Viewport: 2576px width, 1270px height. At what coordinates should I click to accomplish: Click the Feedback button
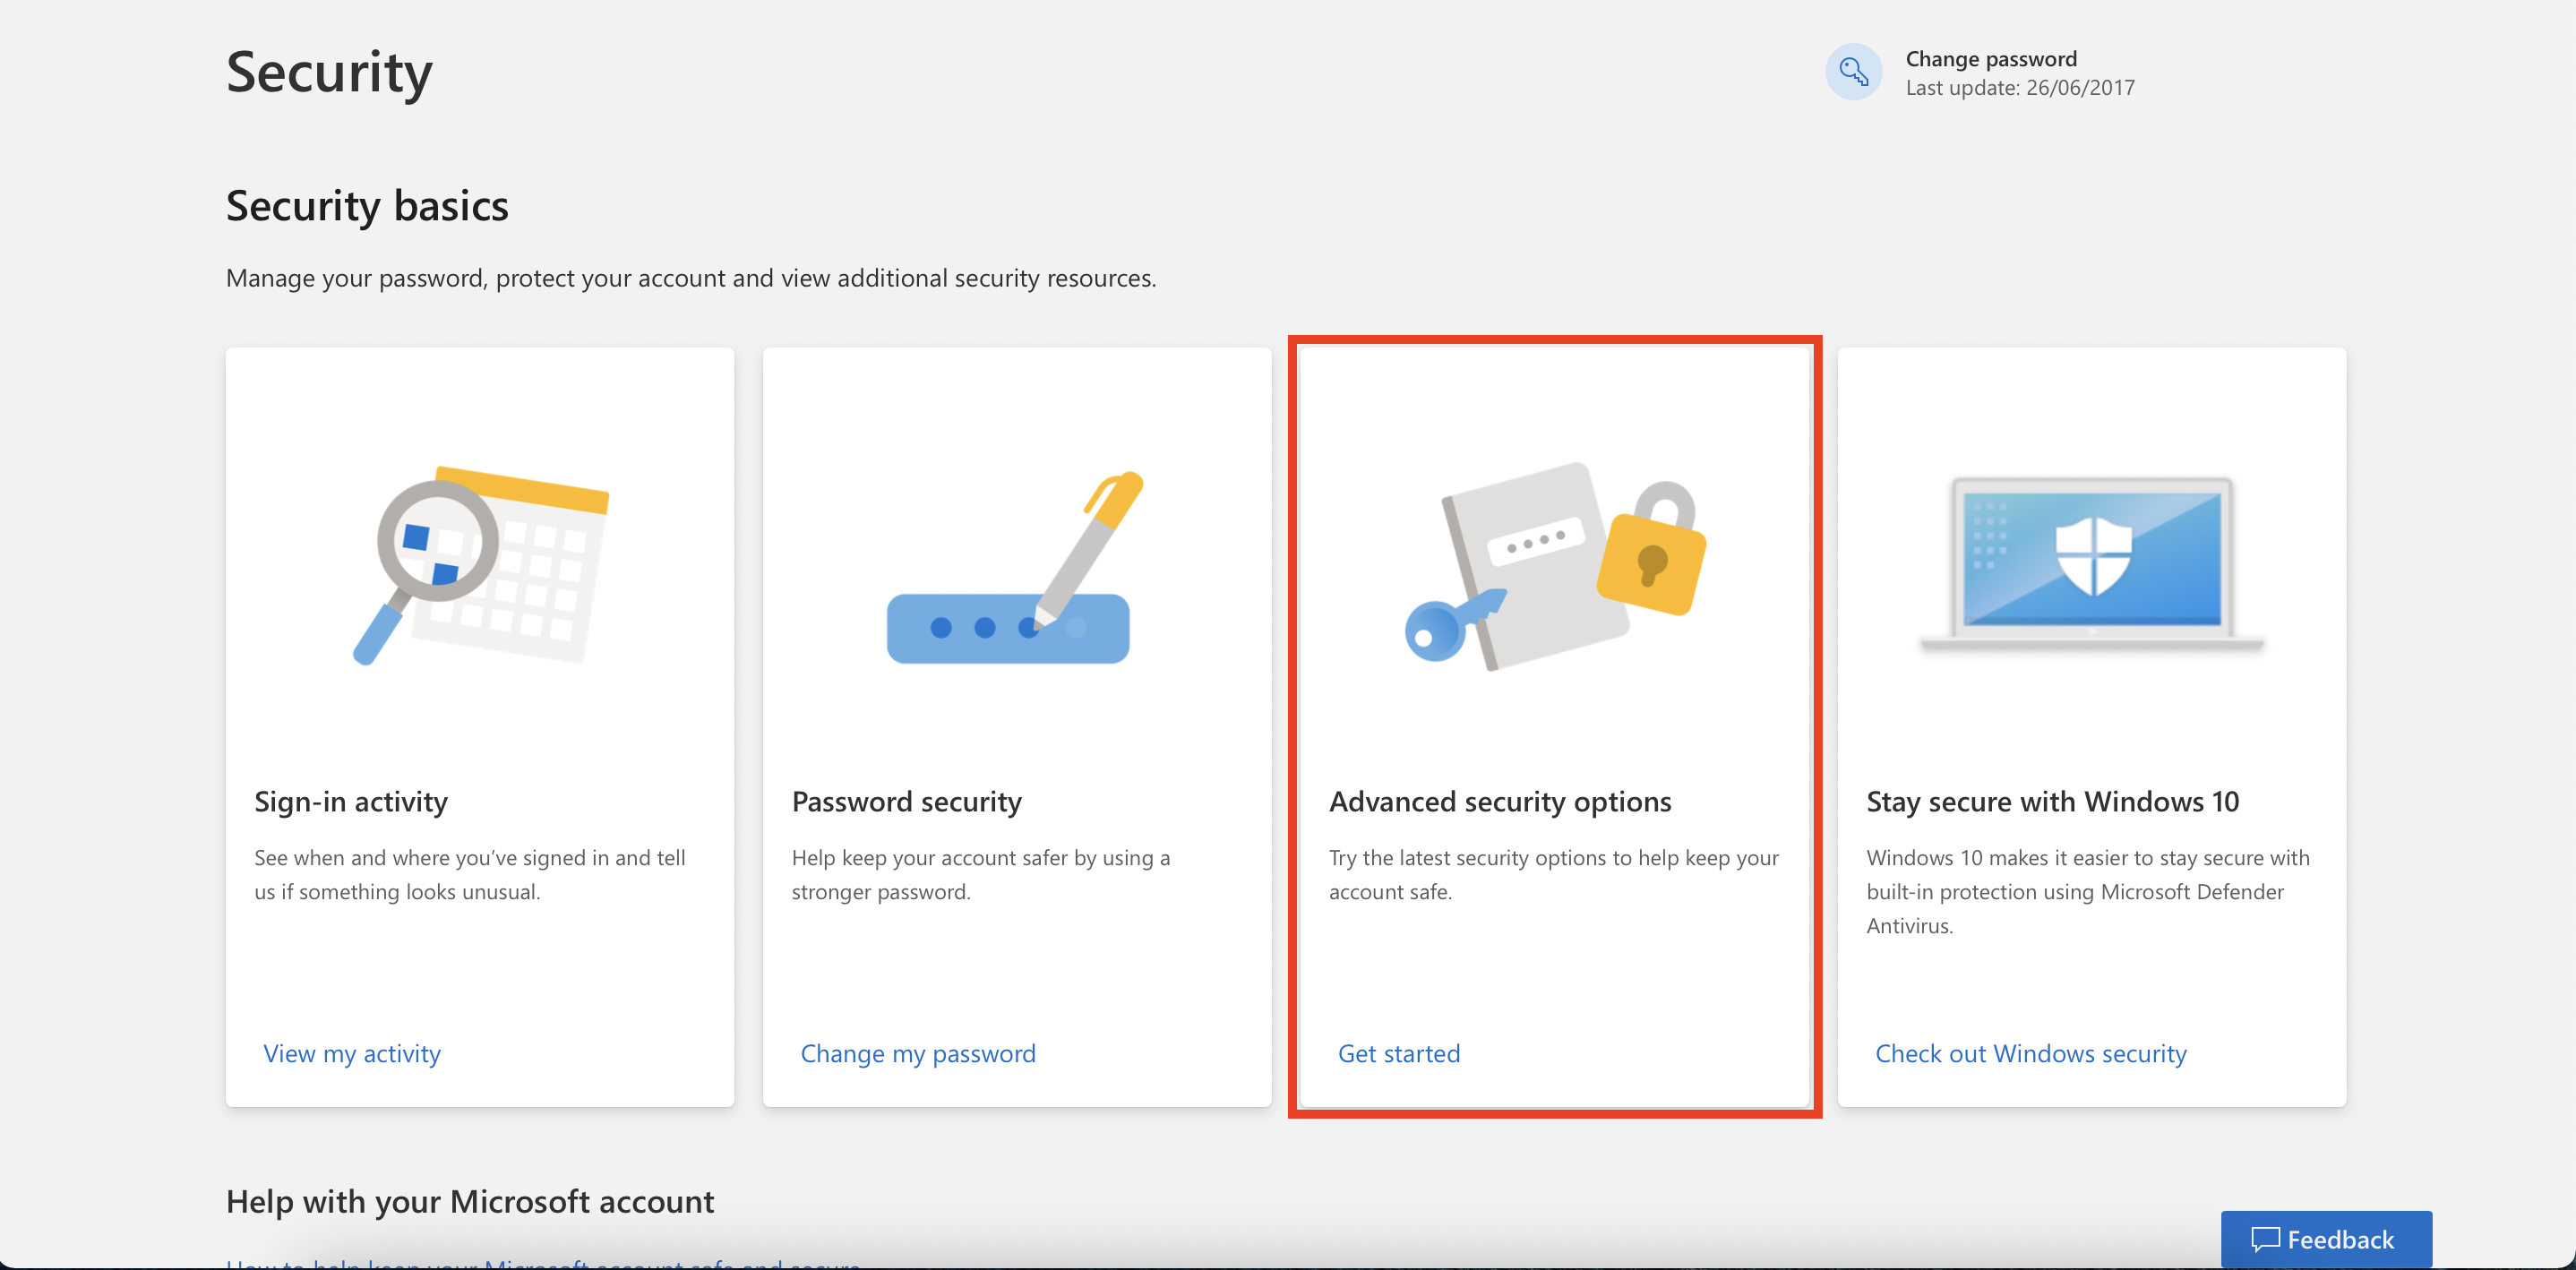click(2326, 1239)
